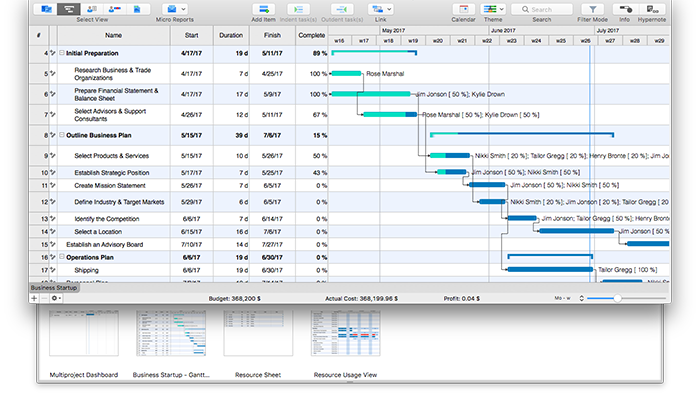
Task: Adjust the timeline zoom slider
Action: (x=617, y=298)
